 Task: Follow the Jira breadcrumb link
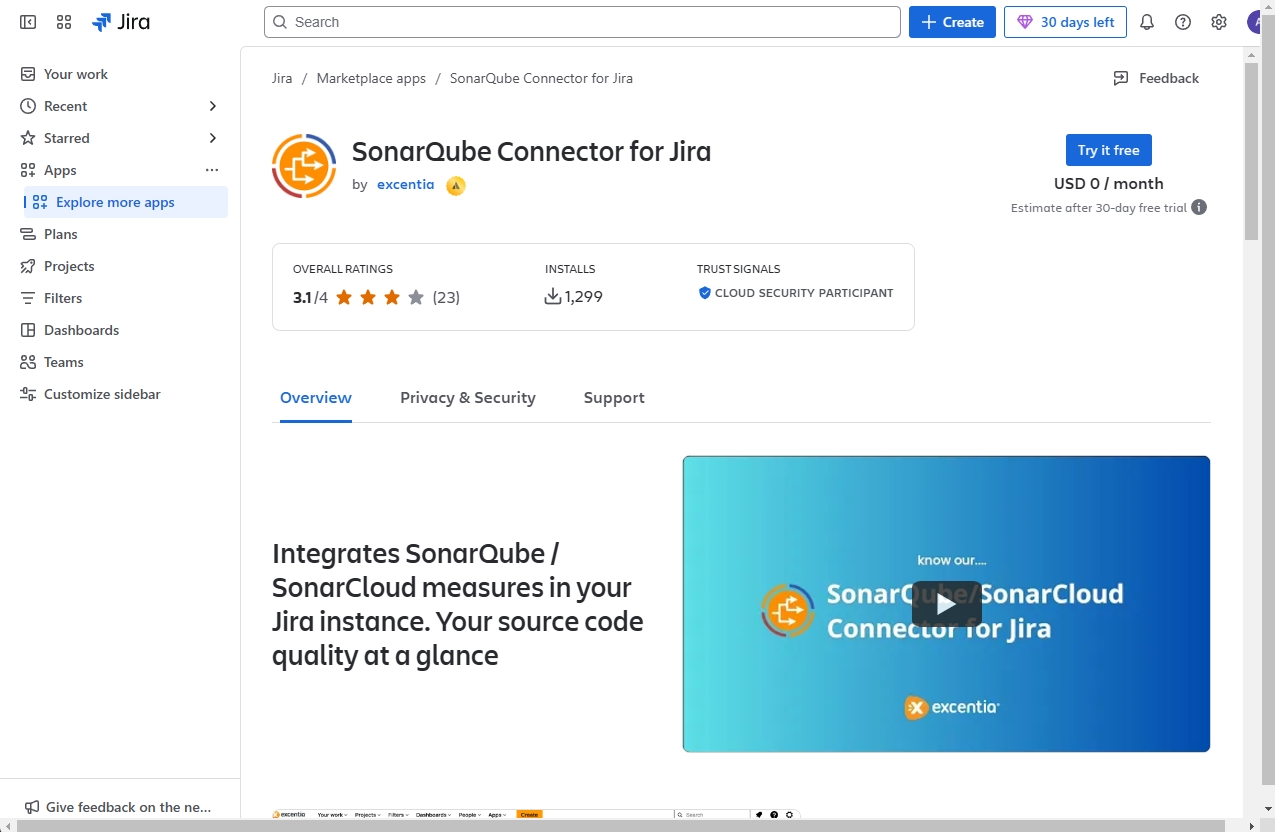click(x=282, y=78)
